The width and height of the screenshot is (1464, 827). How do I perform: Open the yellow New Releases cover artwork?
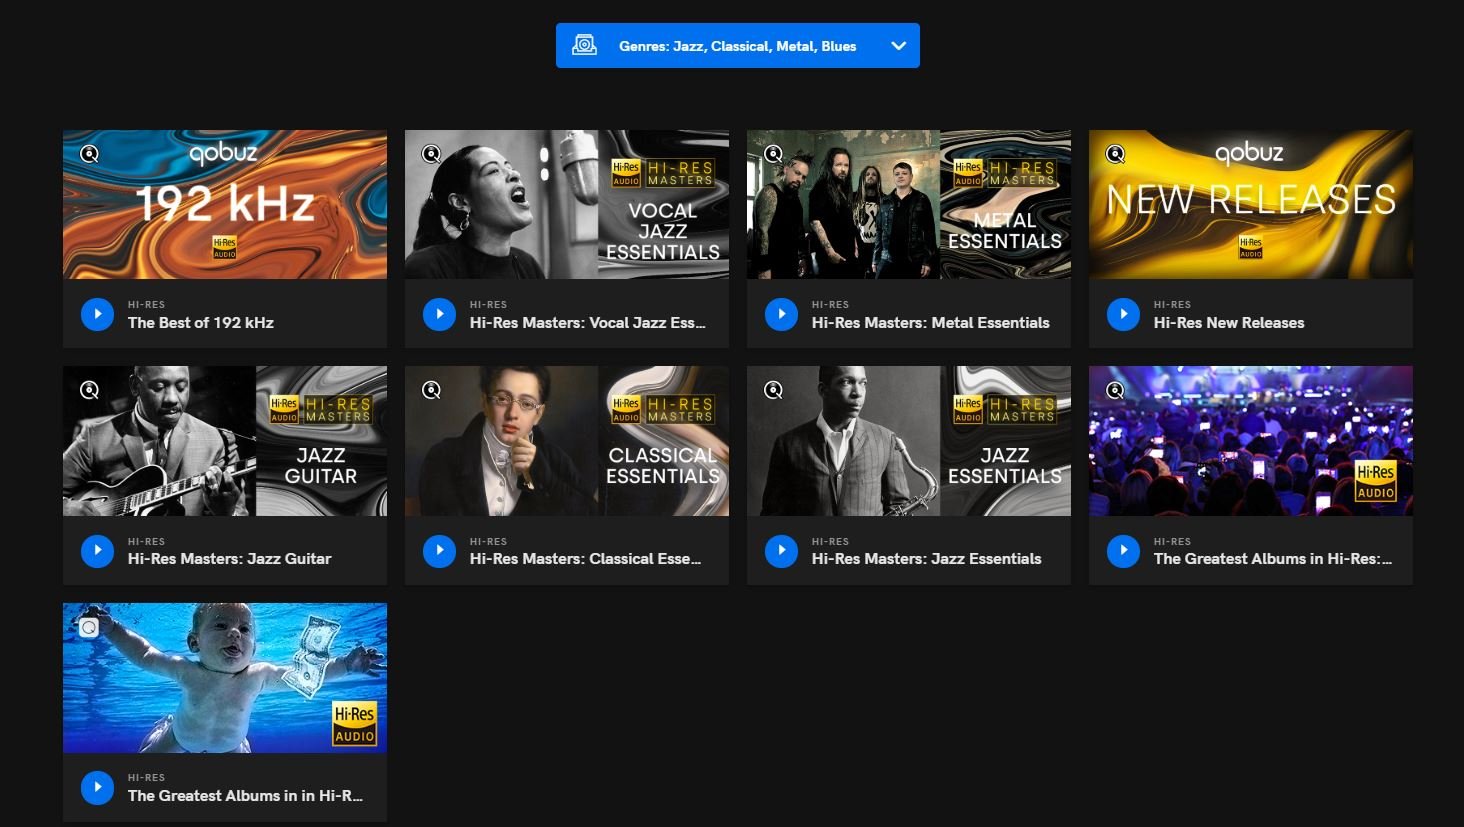(1251, 204)
